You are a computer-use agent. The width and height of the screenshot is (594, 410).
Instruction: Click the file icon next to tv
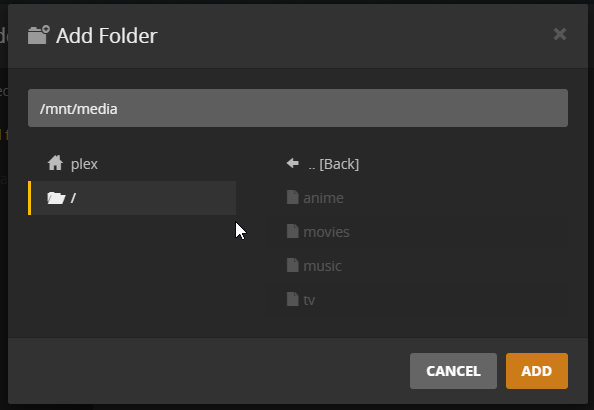[292, 299]
